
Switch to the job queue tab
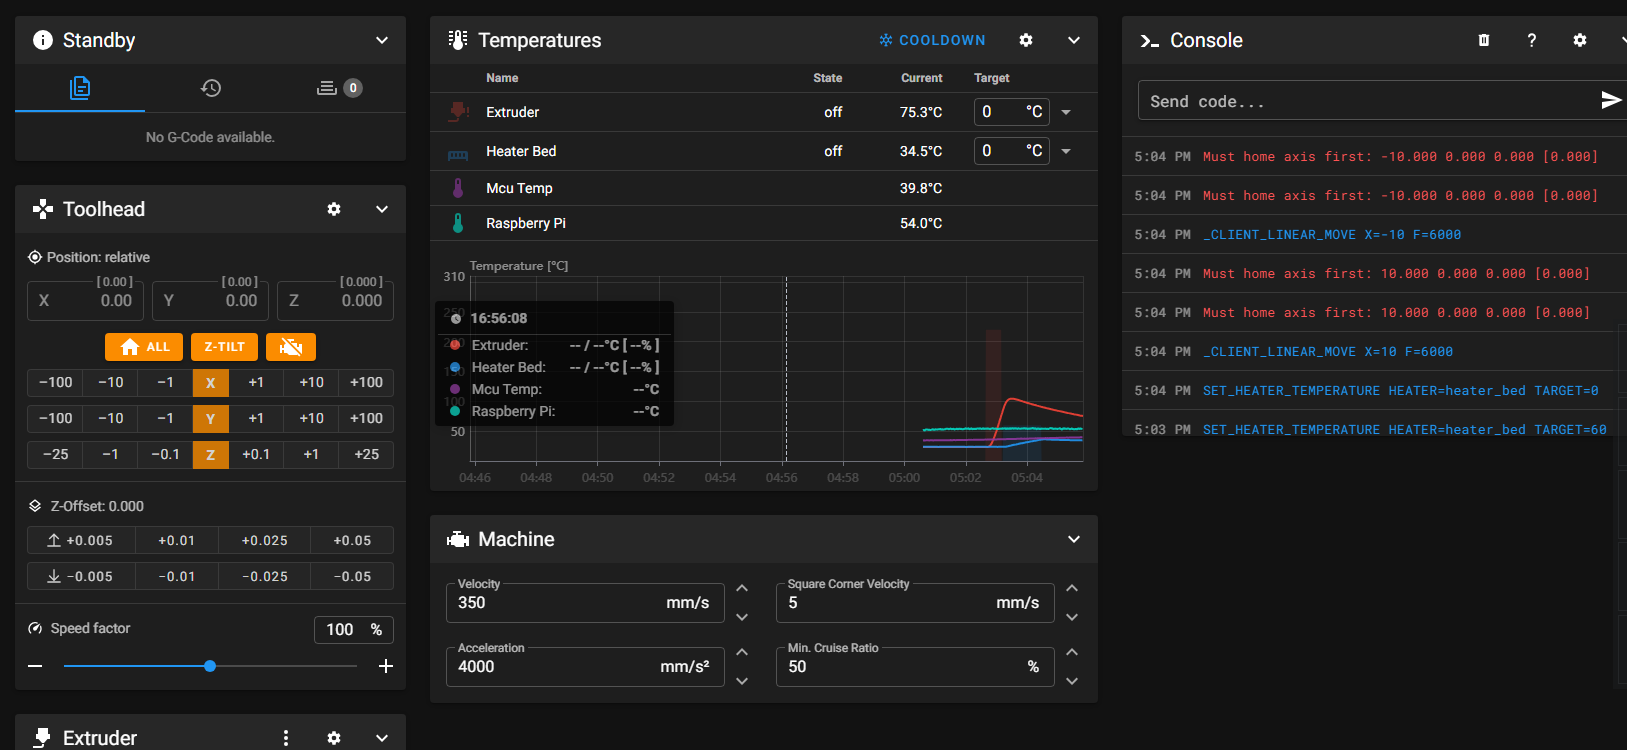338,88
